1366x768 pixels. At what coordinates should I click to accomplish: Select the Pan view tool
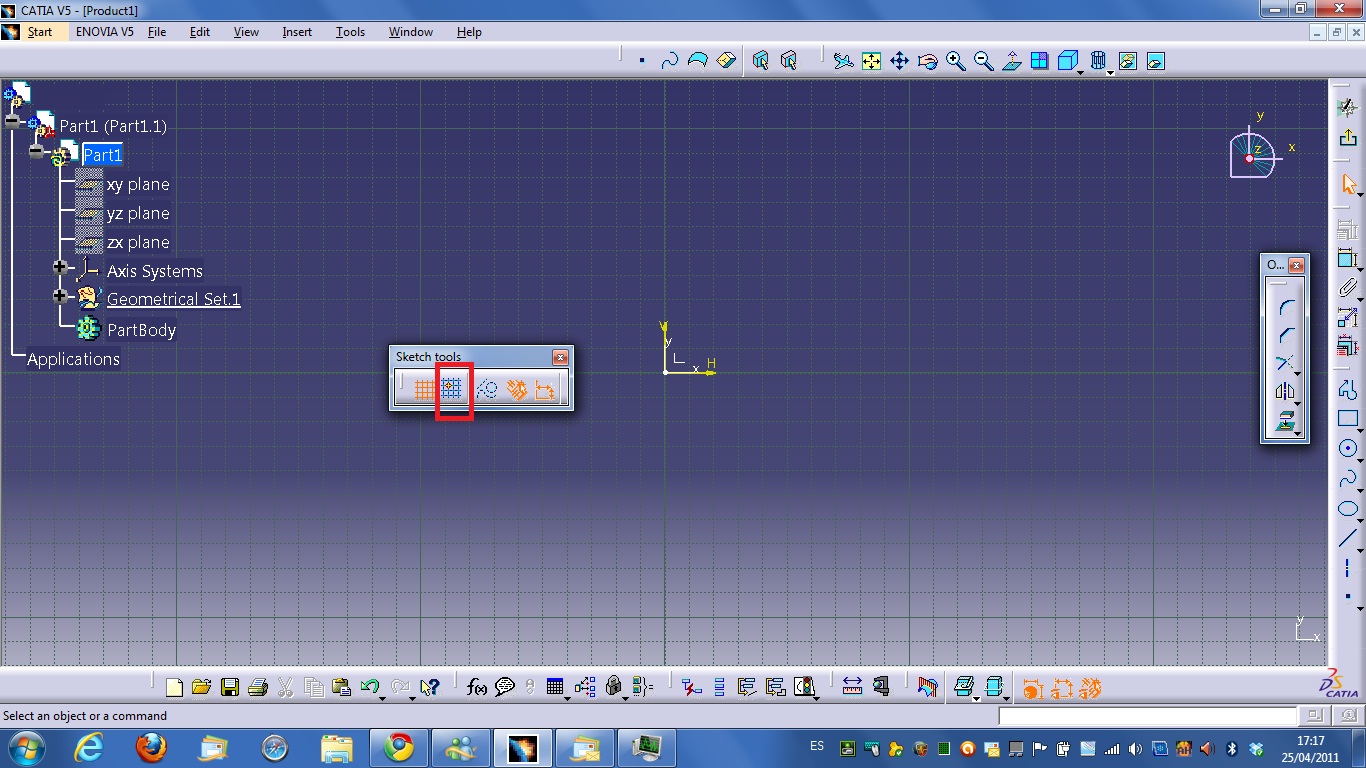point(900,61)
